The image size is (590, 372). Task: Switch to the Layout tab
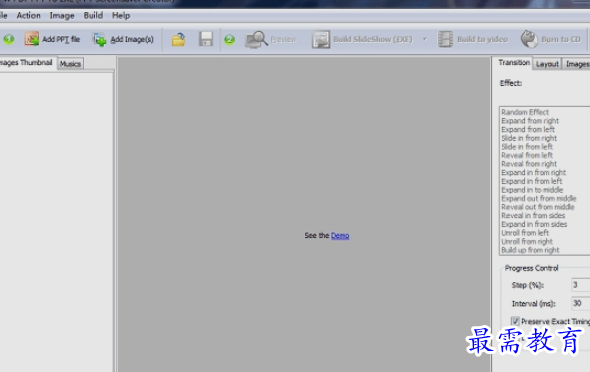(x=547, y=64)
